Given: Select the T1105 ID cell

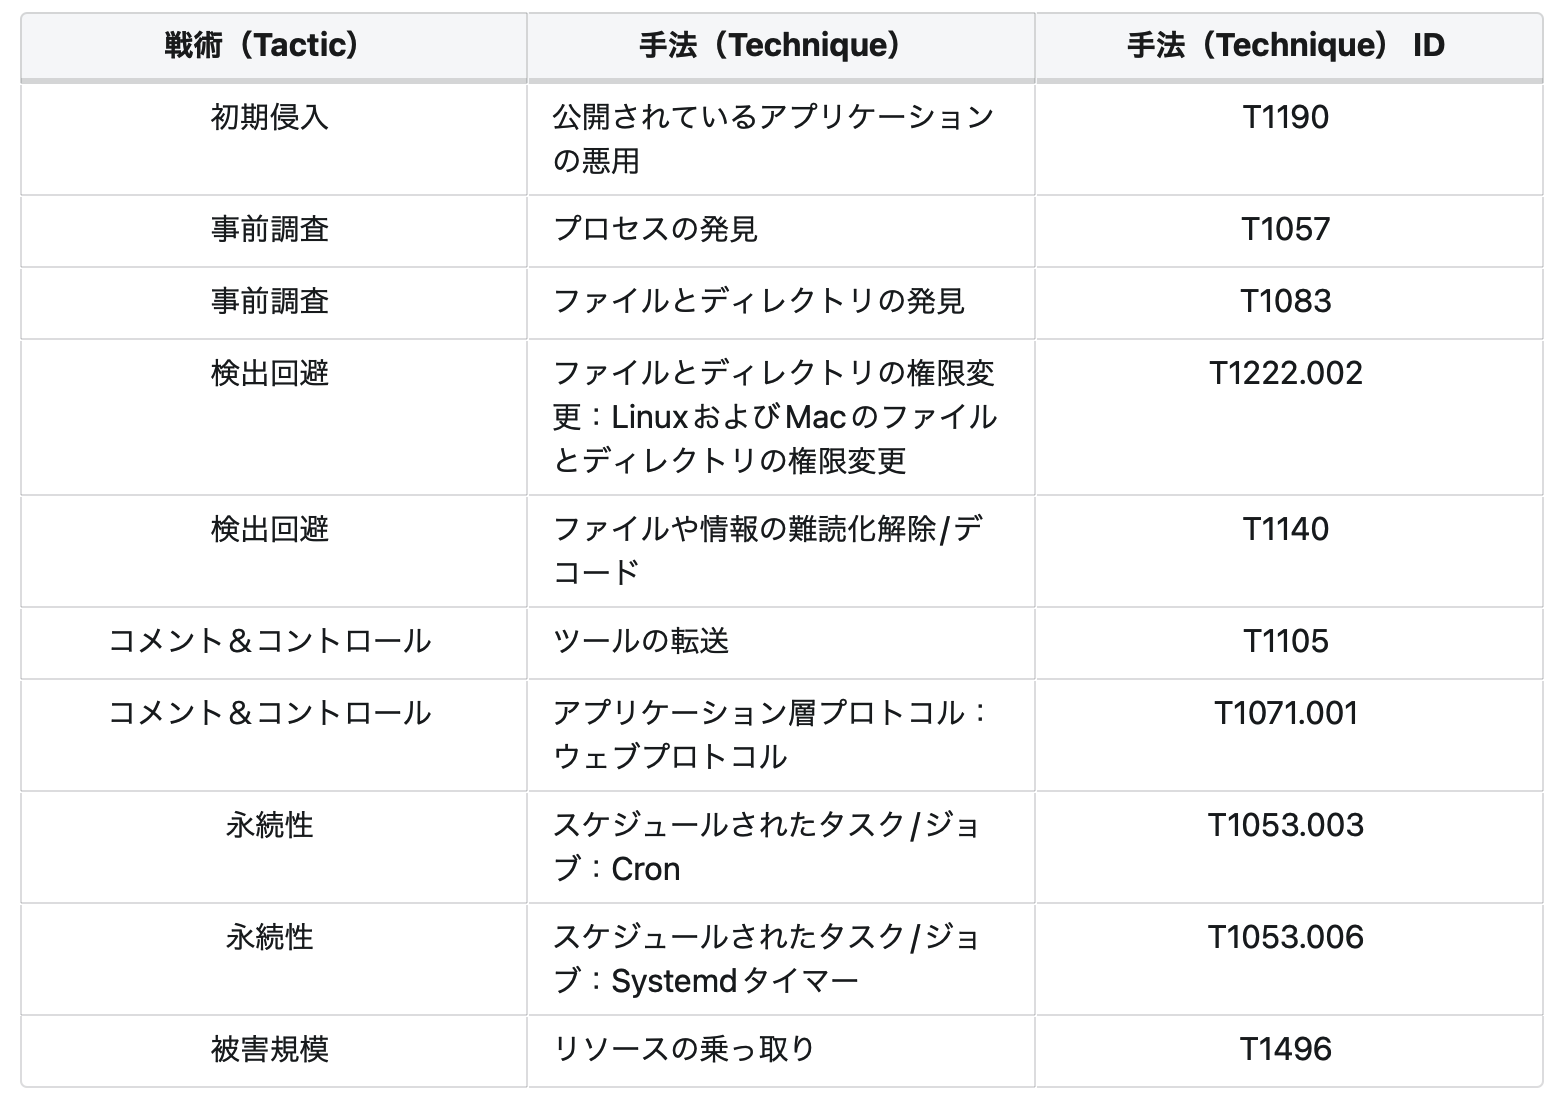Looking at the screenshot, I should click(x=1286, y=642).
